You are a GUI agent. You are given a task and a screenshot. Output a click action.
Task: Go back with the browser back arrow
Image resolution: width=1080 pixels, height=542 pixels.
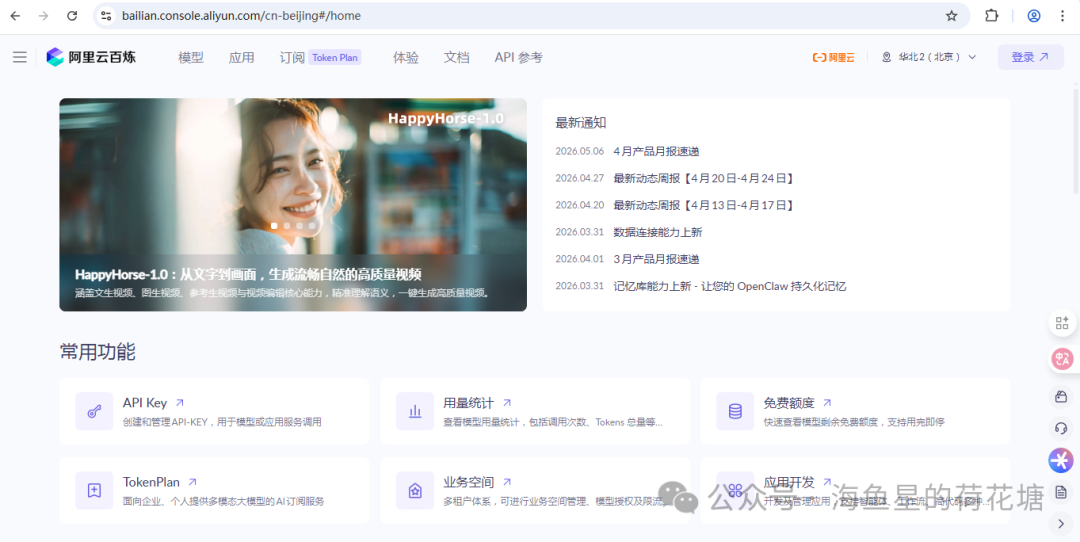tap(15, 16)
